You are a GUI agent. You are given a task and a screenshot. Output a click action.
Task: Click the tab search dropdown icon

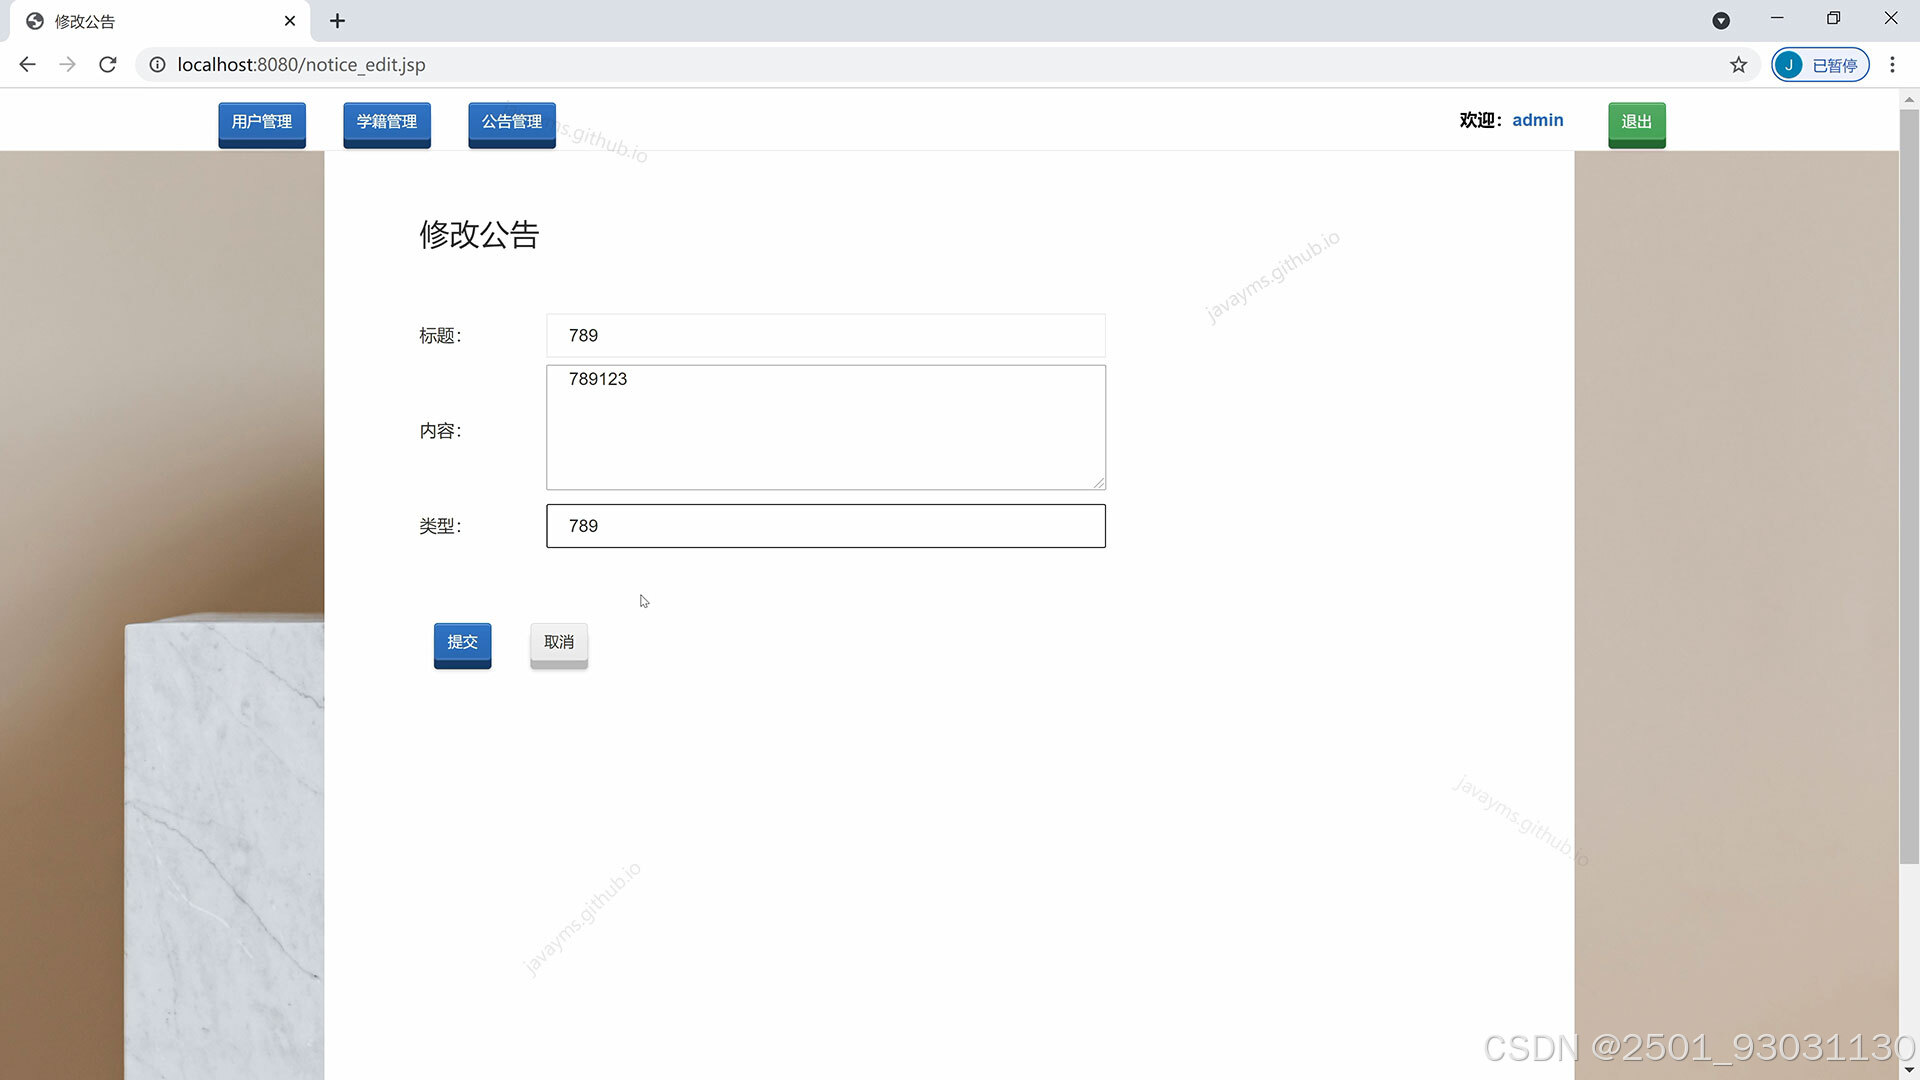click(x=1721, y=21)
